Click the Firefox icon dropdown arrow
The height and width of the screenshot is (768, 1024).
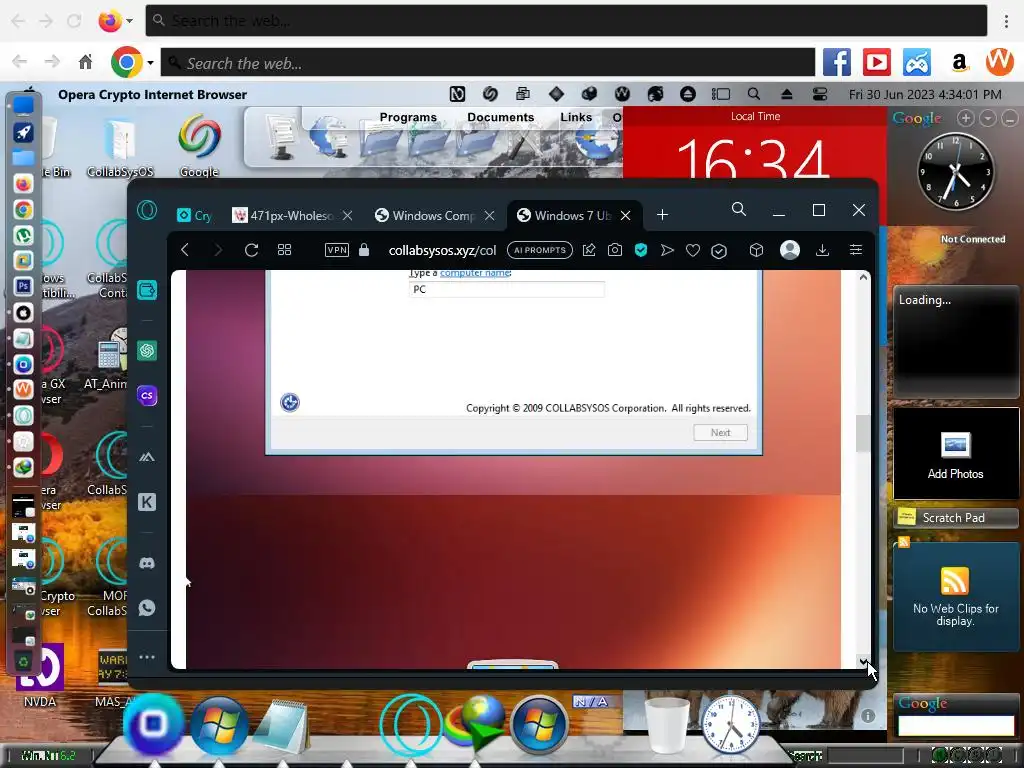click(129, 21)
